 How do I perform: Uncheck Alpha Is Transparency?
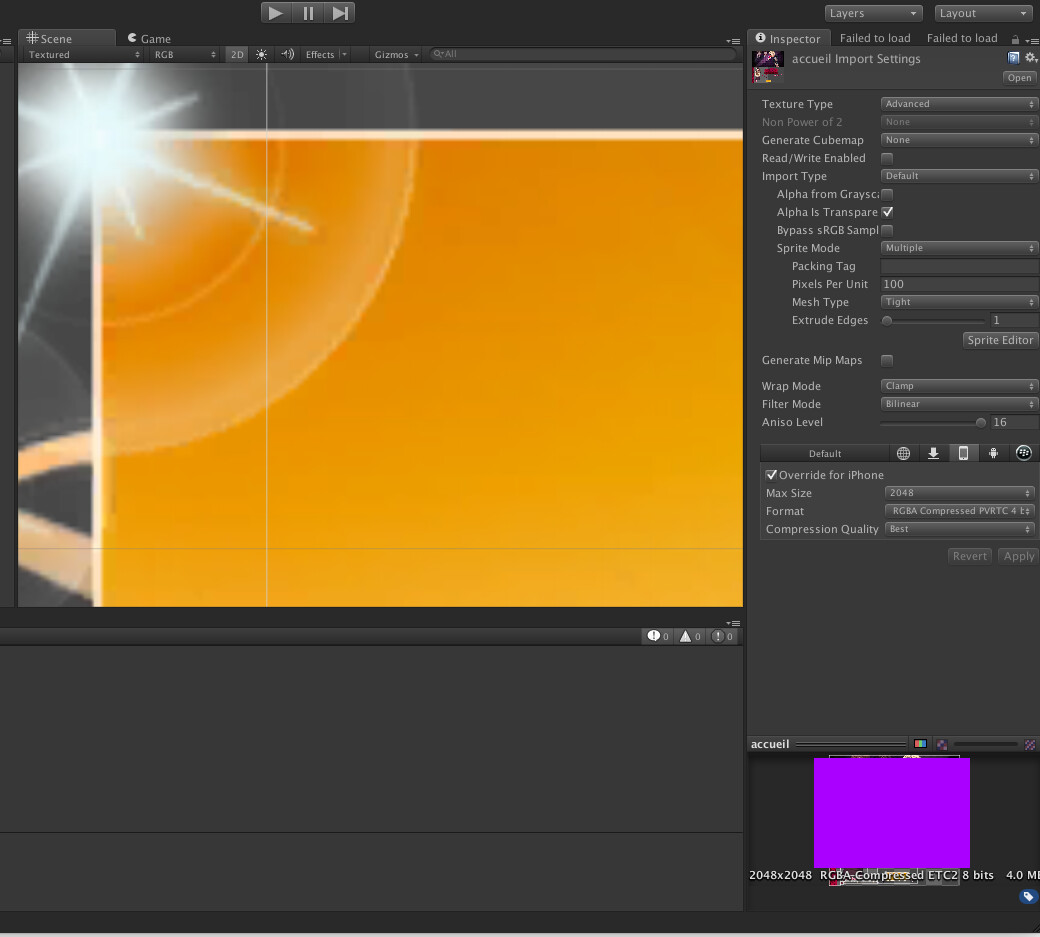tap(887, 211)
